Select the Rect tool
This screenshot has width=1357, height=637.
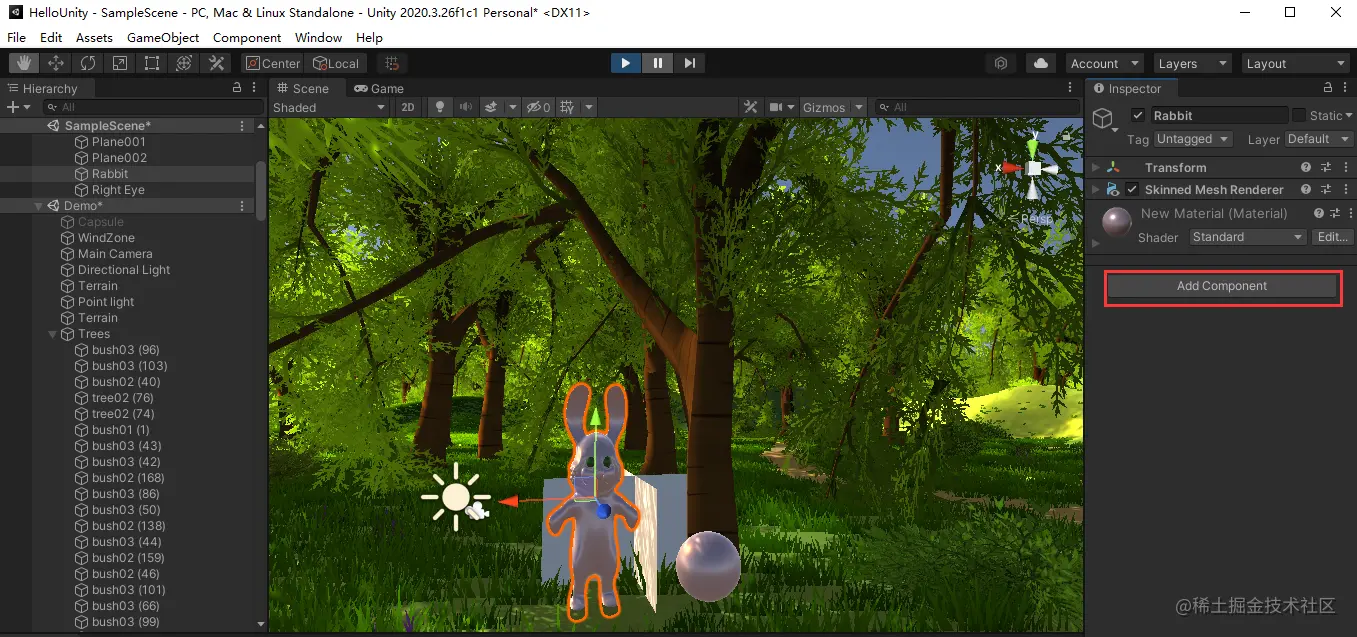point(152,63)
